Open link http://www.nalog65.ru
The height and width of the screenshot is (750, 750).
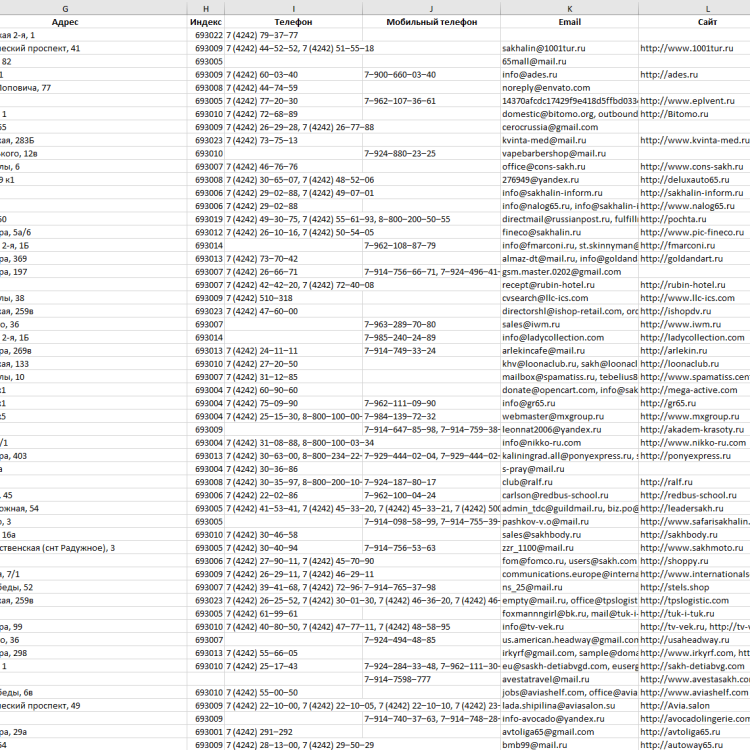[687, 206]
